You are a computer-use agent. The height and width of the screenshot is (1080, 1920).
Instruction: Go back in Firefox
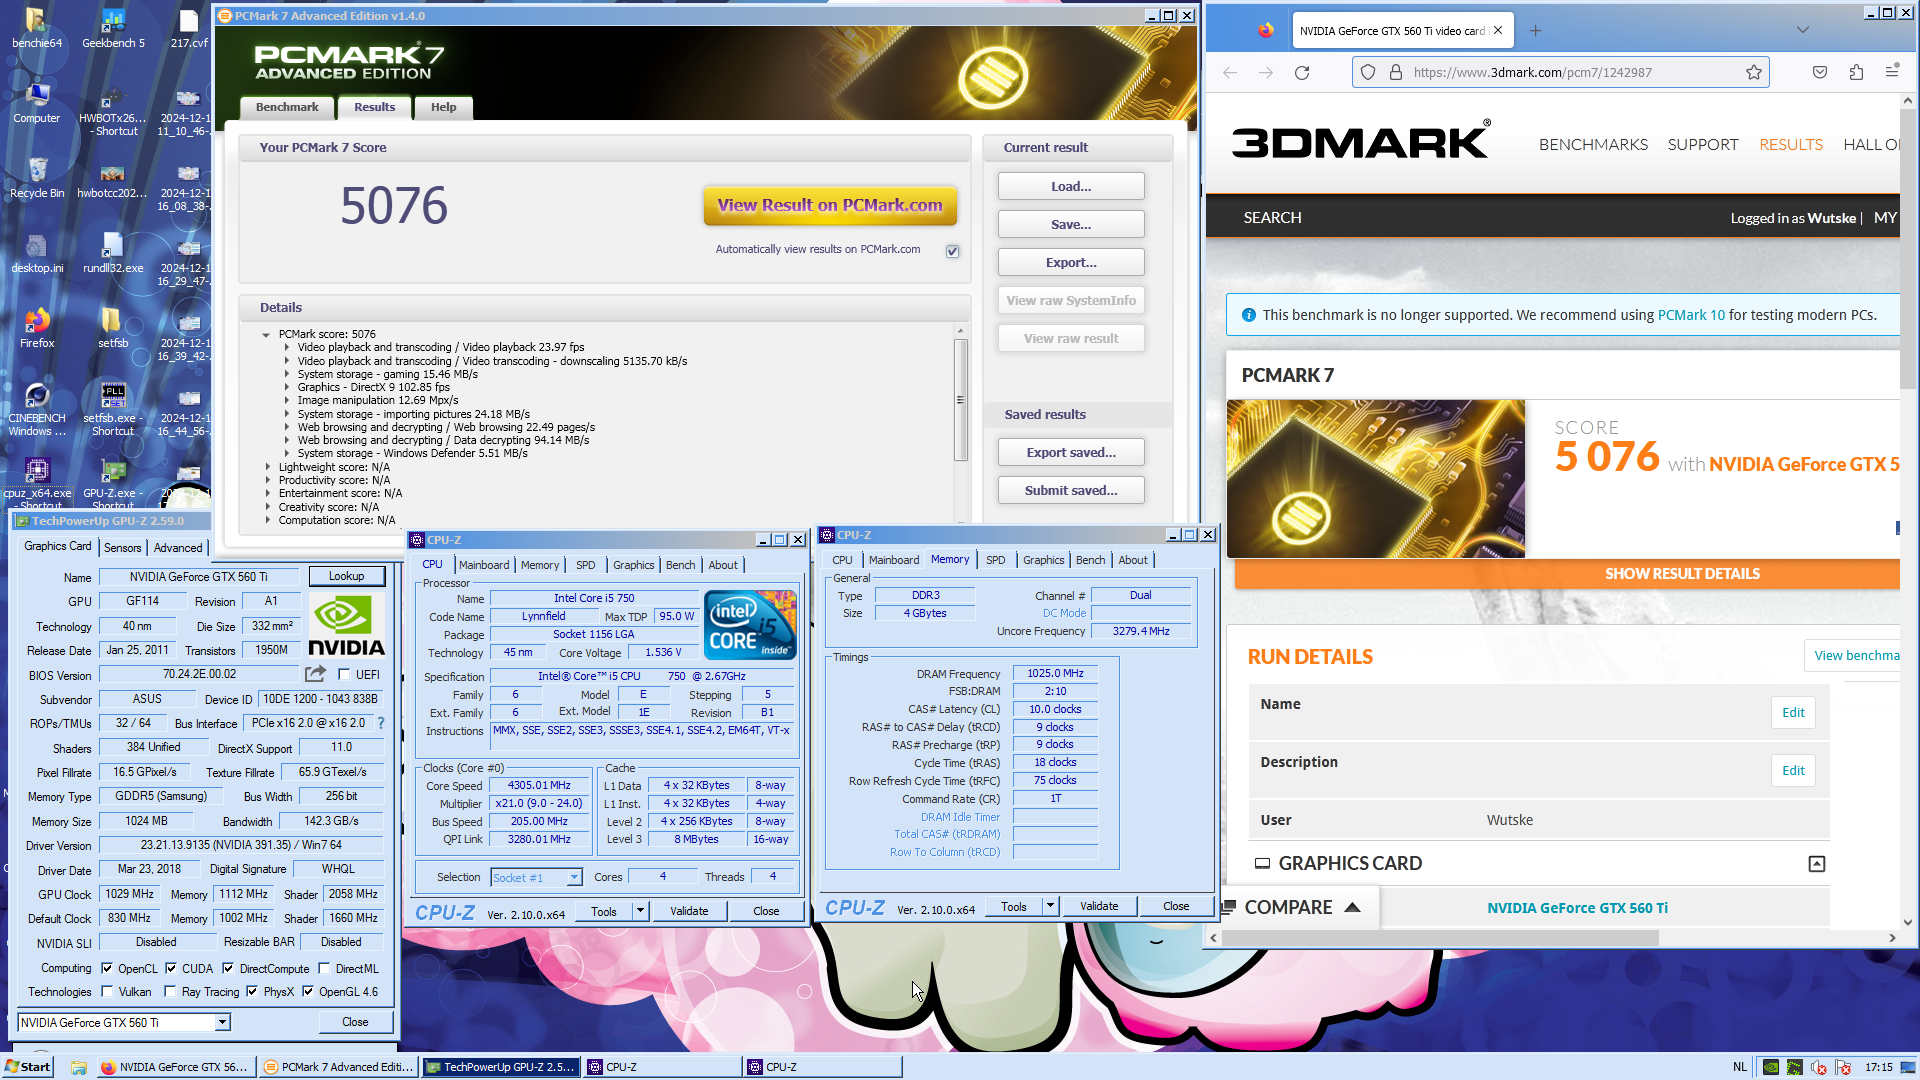point(1229,72)
